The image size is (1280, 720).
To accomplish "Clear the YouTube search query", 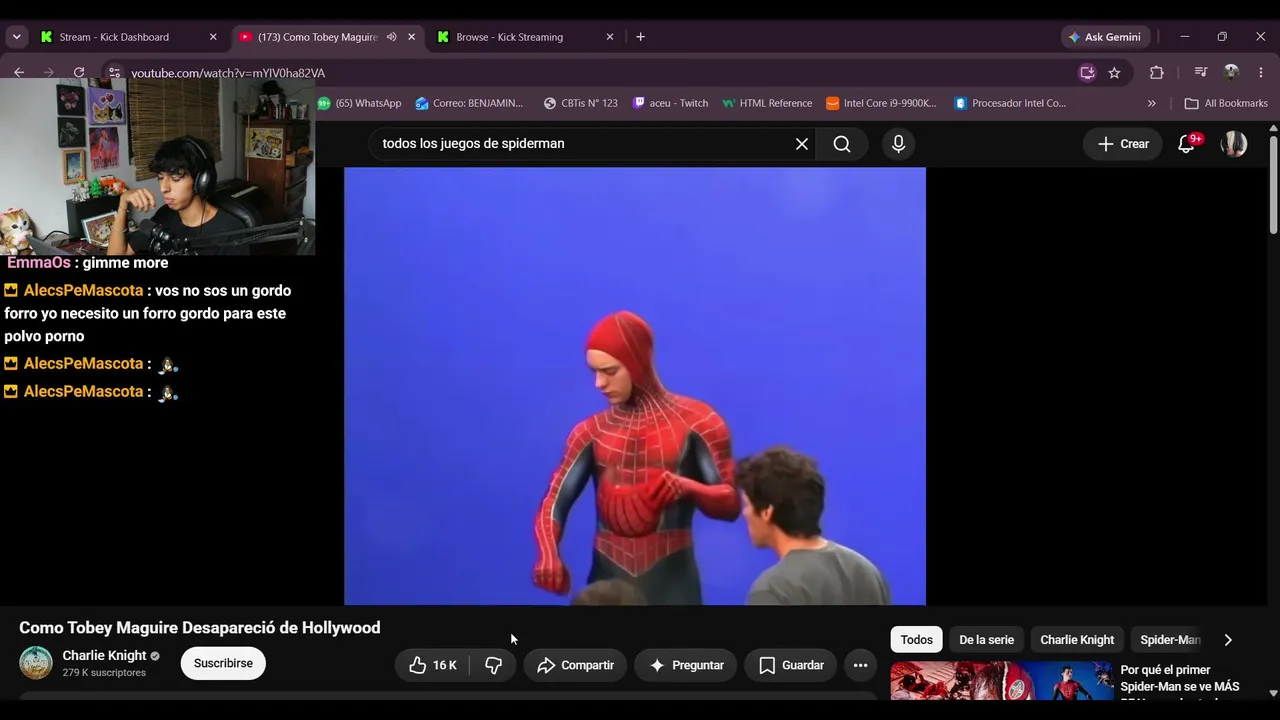I will click(802, 144).
